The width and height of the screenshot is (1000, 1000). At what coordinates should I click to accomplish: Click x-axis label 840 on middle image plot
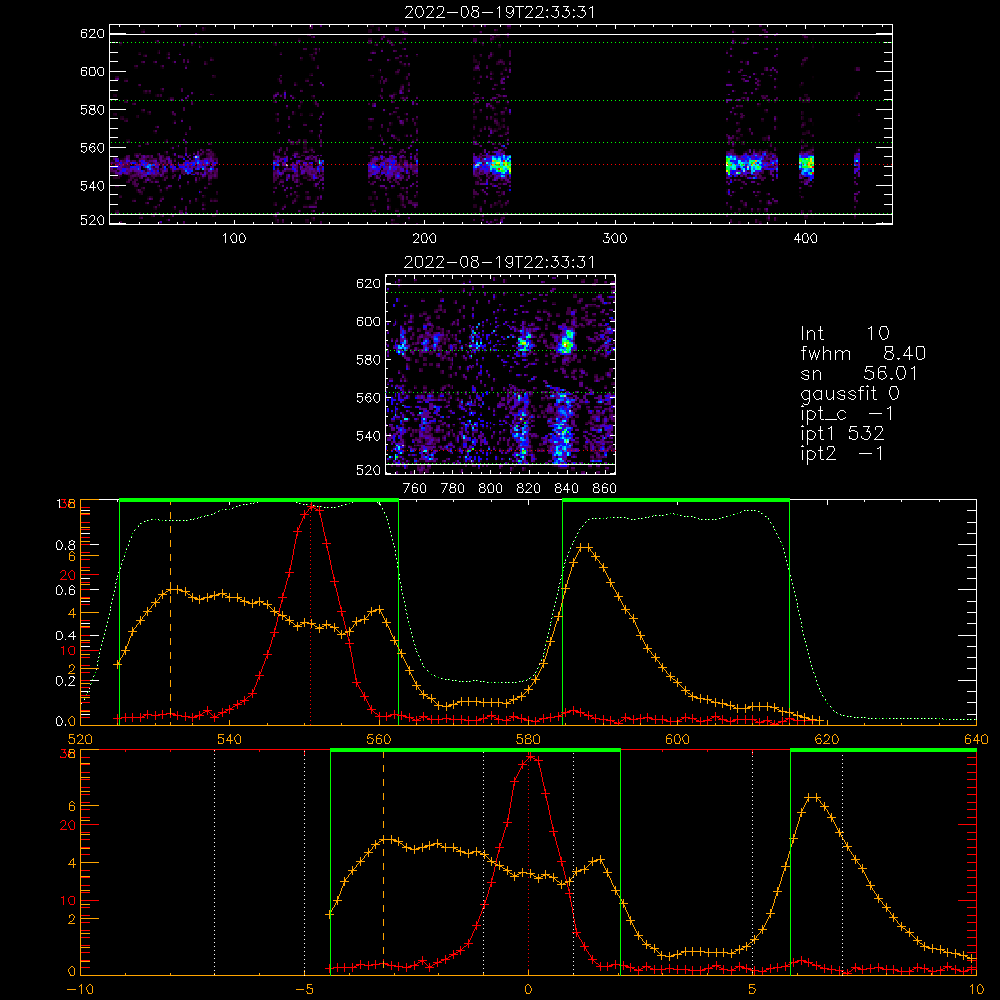(x=566, y=489)
